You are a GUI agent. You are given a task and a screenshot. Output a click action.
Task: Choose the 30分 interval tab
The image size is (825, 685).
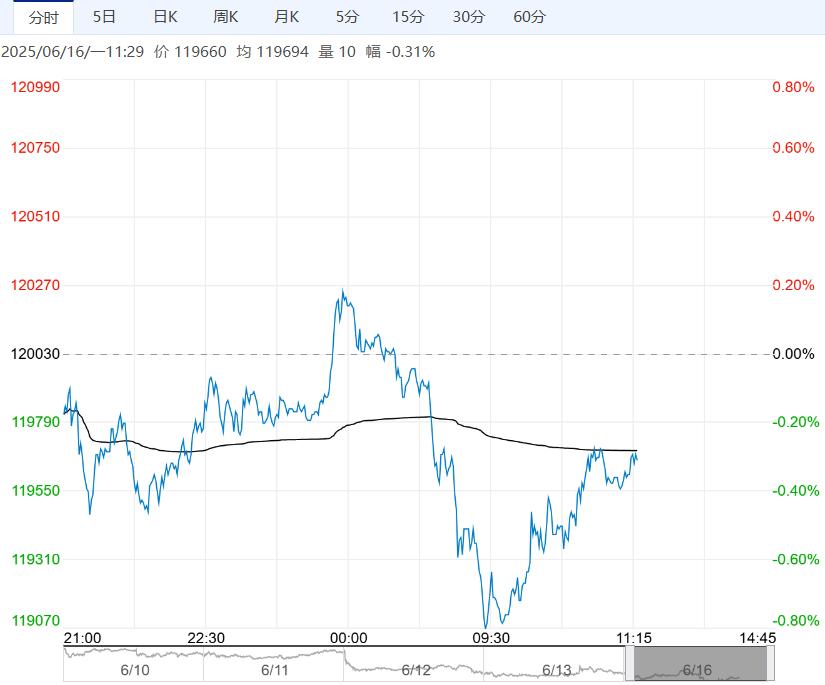click(x=468, y=17)
